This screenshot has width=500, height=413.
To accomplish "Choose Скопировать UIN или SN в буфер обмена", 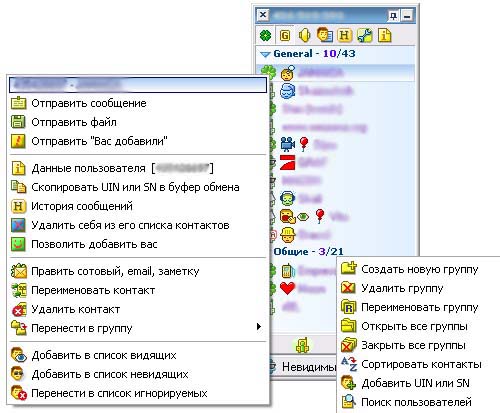I will click(x=138, y=187).
